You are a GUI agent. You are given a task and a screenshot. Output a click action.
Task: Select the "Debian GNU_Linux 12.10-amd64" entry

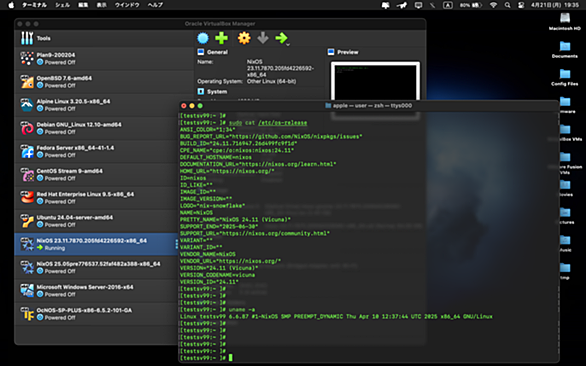79,124
